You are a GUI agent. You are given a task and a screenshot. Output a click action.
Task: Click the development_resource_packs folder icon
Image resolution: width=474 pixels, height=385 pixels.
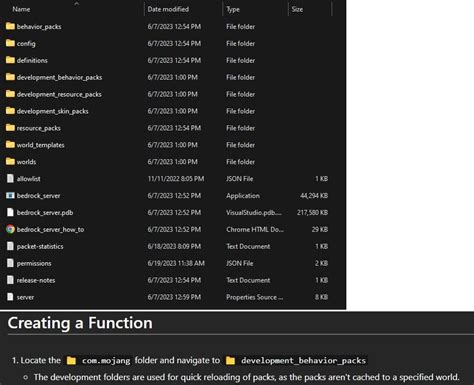tap(10, 94)
